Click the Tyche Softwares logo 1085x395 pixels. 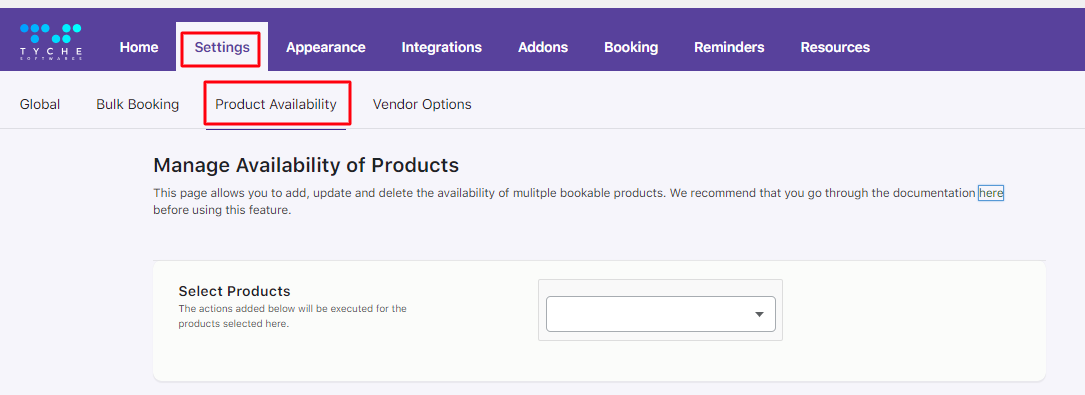pyautogui.click(x=51, y=42)
